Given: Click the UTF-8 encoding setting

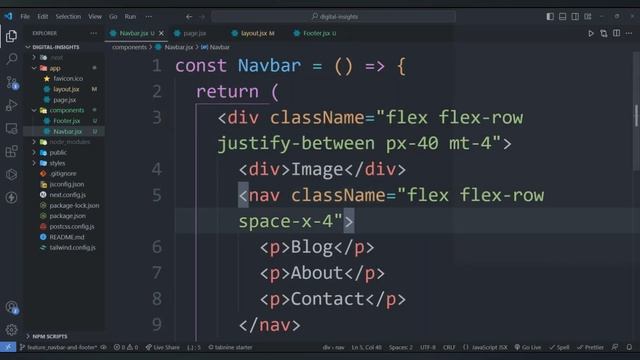Looking at the screenshot, I should tap(428, 347).
